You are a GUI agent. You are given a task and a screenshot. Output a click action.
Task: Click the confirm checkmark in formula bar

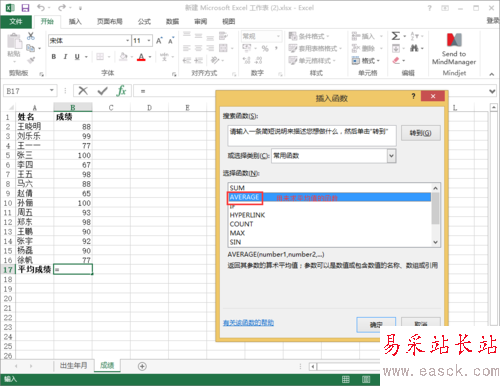point(102,91)
